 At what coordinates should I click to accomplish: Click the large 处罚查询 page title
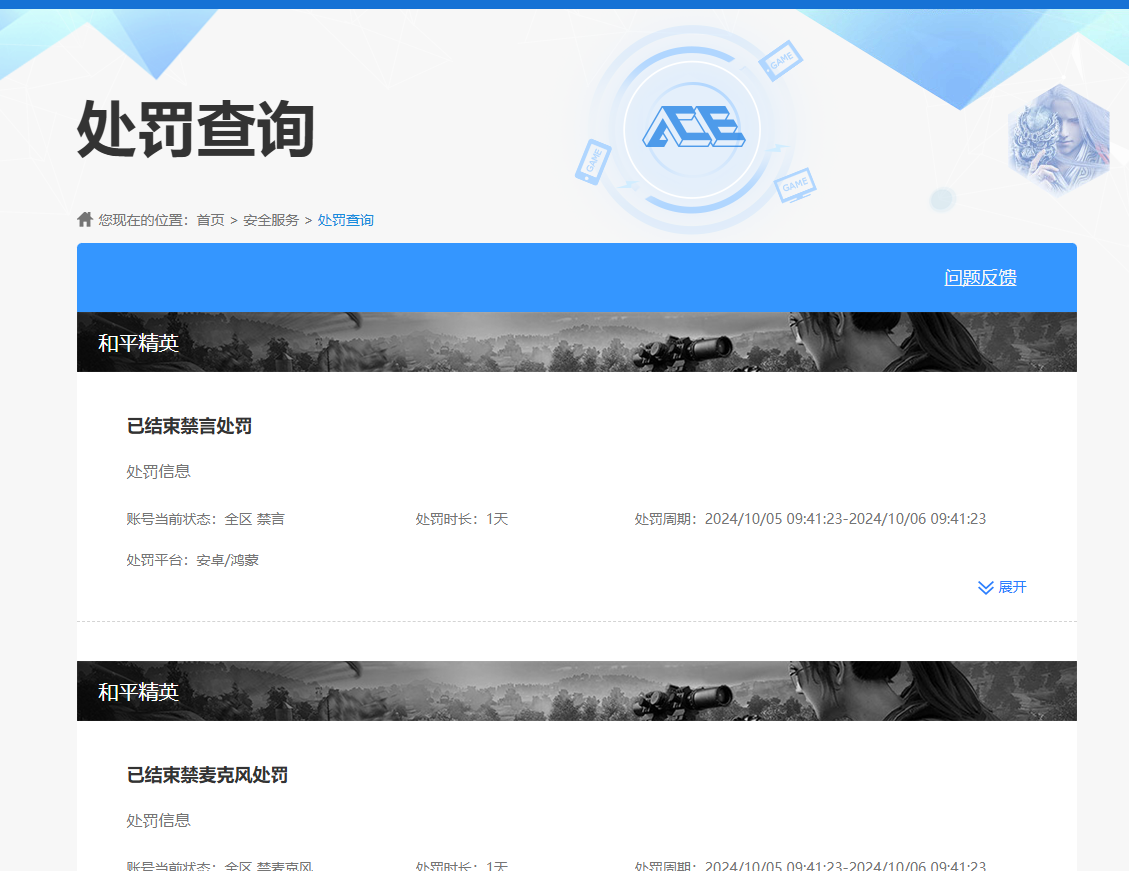tap(196, 129)
